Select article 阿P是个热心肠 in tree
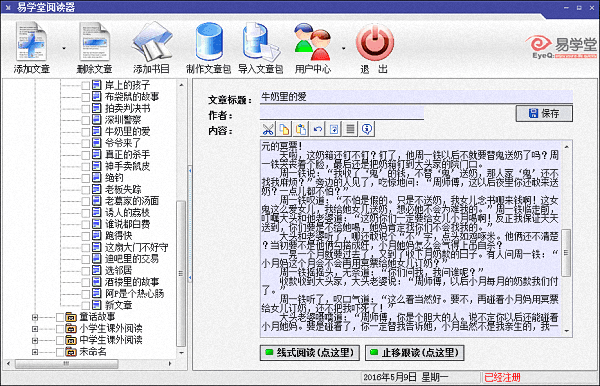Viewport: 600px width, 386px height. click(135, 293)
